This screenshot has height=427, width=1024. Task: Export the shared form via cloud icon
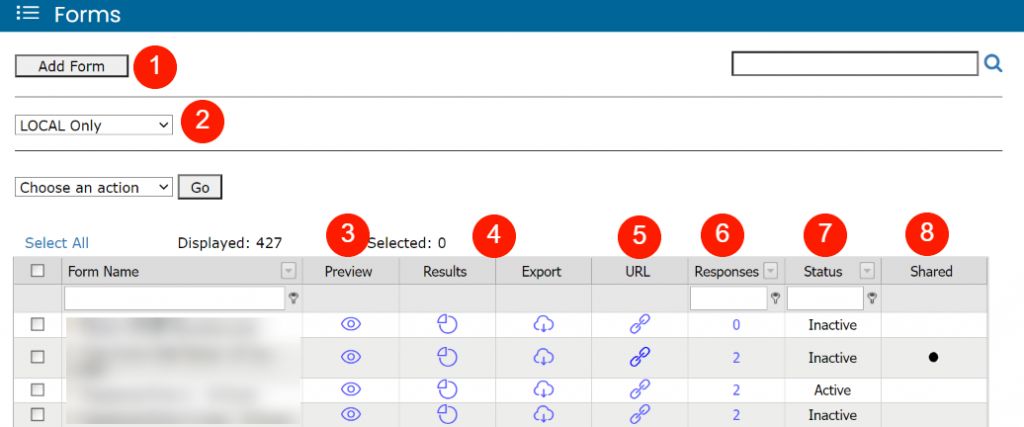[543, 356]
